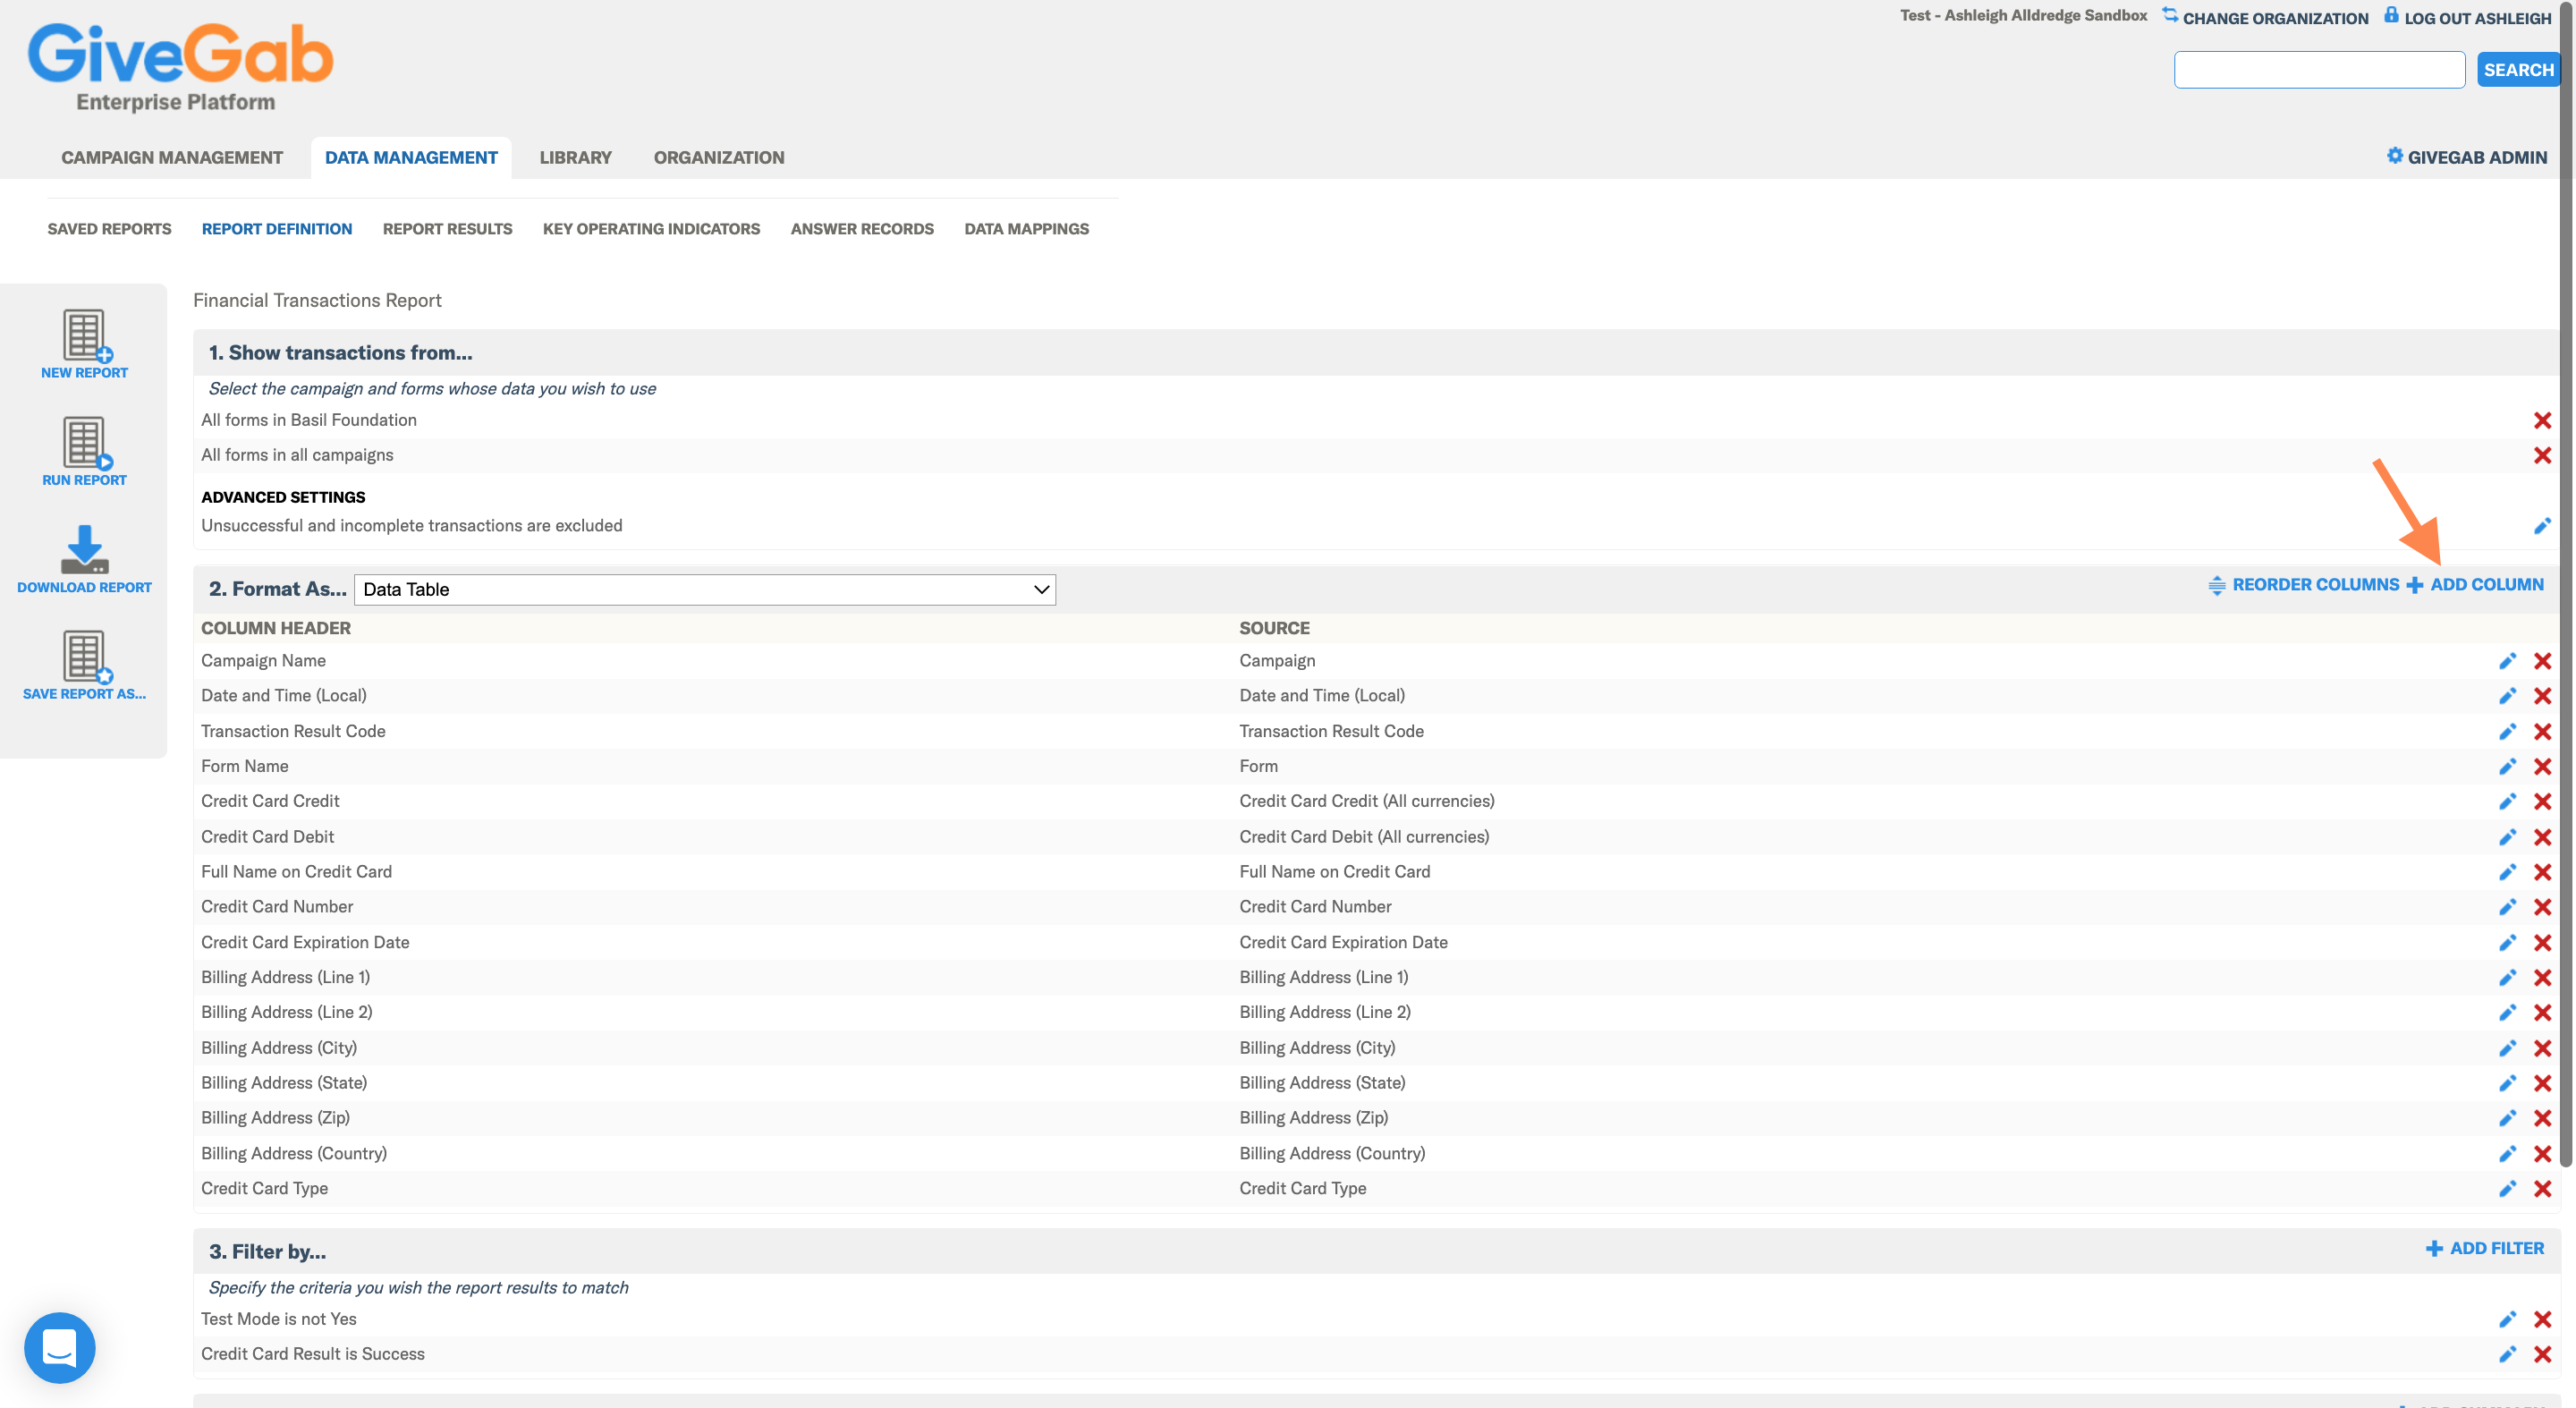The image size is (2576, 1408).
Task: Click into the top search field
Action: (2319, 70)
